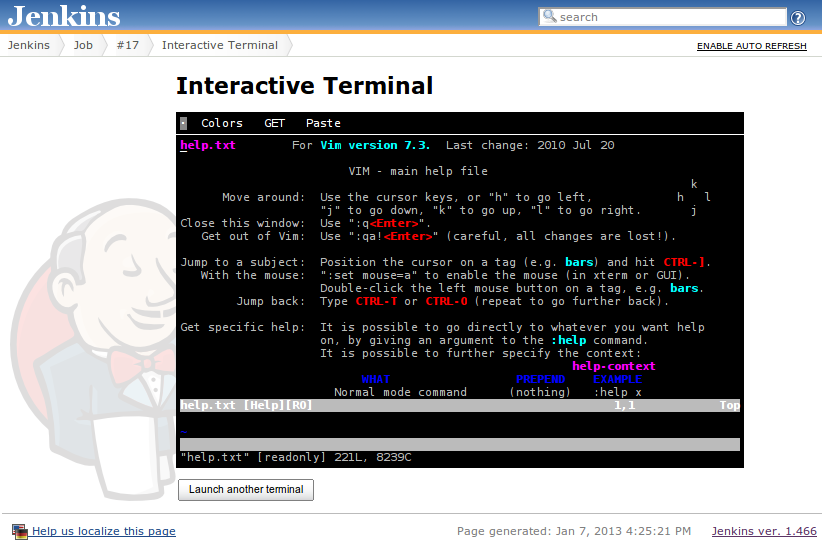The image size is (822, 546).
Task: Click the localize page flag icon
Action: pos(19,531)
